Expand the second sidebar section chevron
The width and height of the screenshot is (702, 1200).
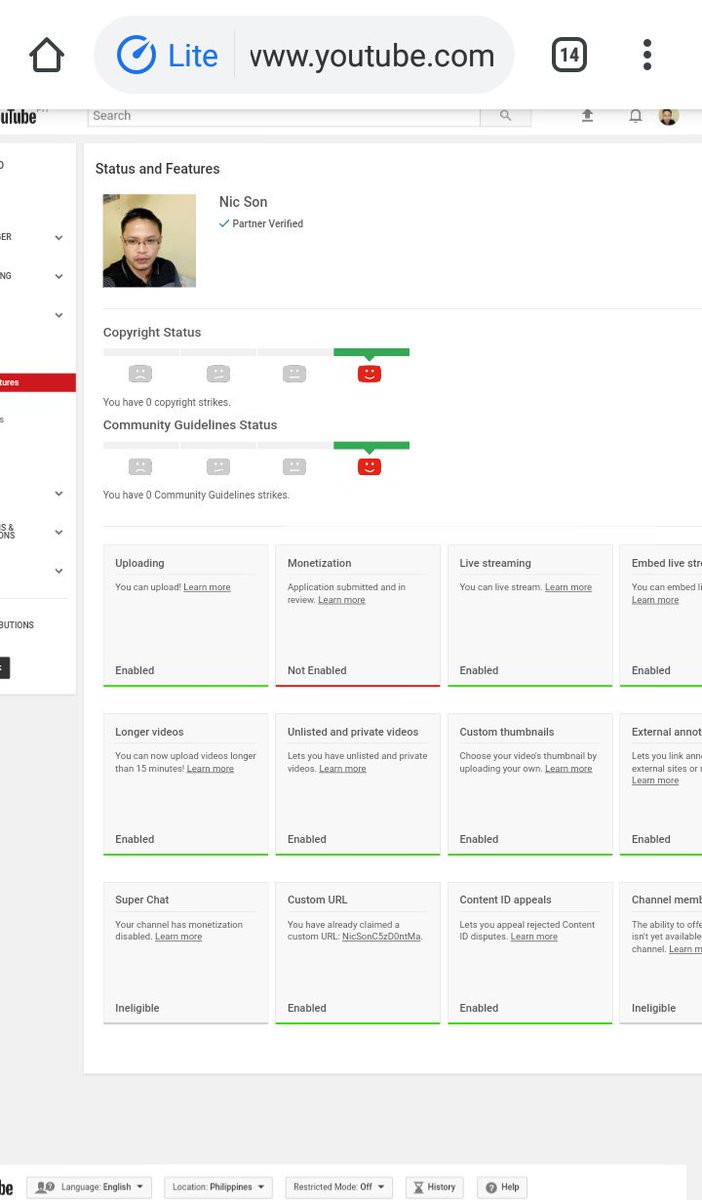click(58, 277)
